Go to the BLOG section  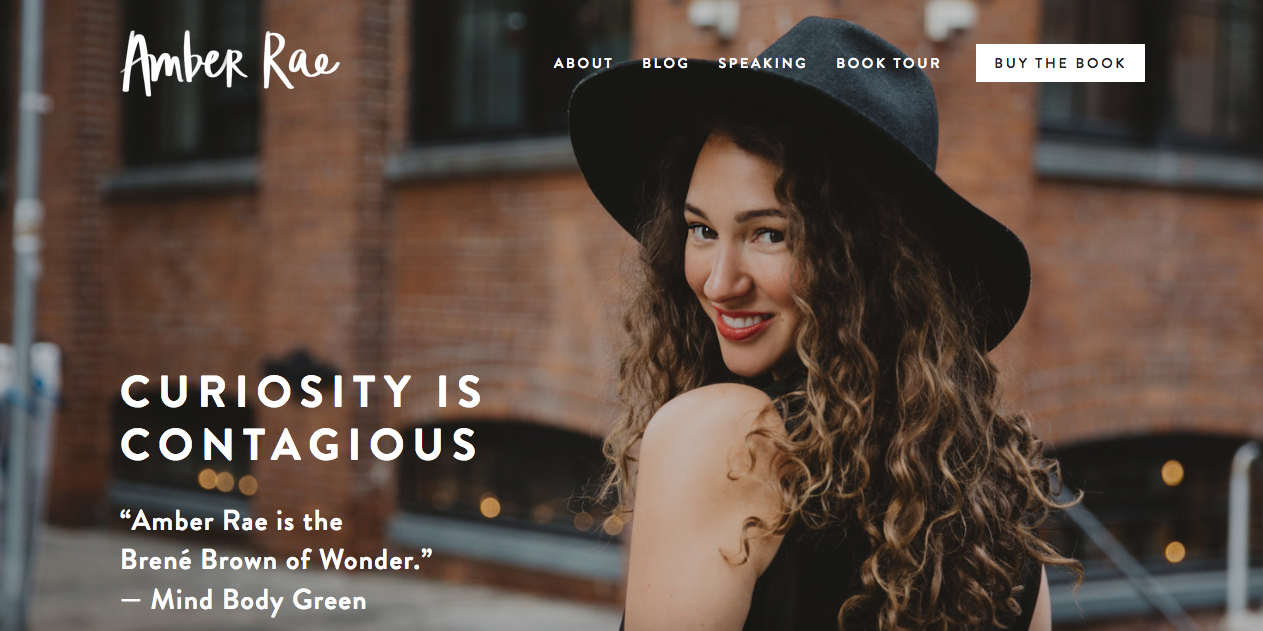(x=665, y=63)
